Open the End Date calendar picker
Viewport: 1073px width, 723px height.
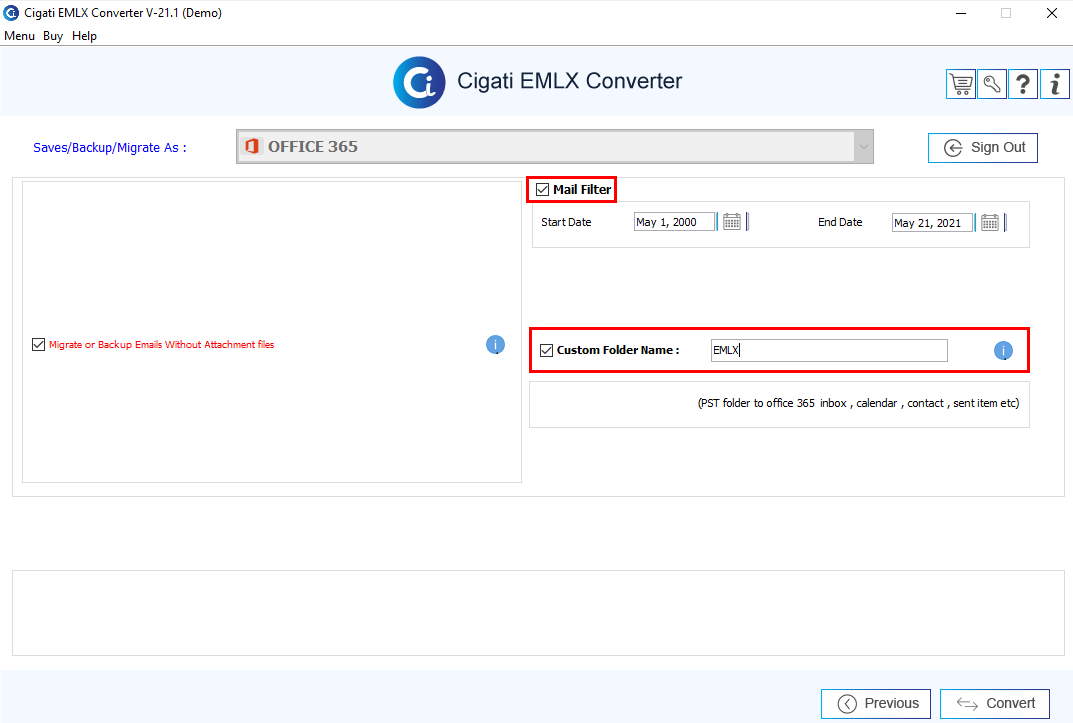990,222
